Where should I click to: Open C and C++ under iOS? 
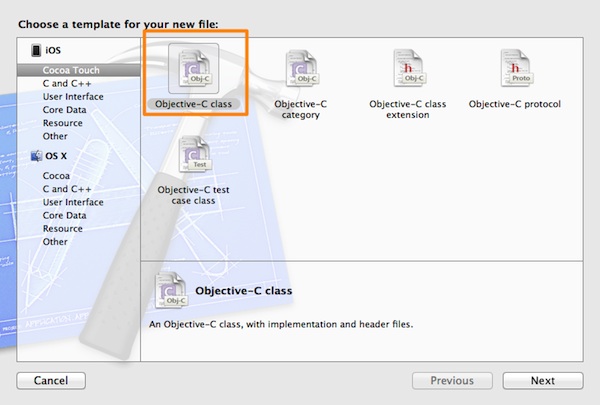[x=68, y=84]
